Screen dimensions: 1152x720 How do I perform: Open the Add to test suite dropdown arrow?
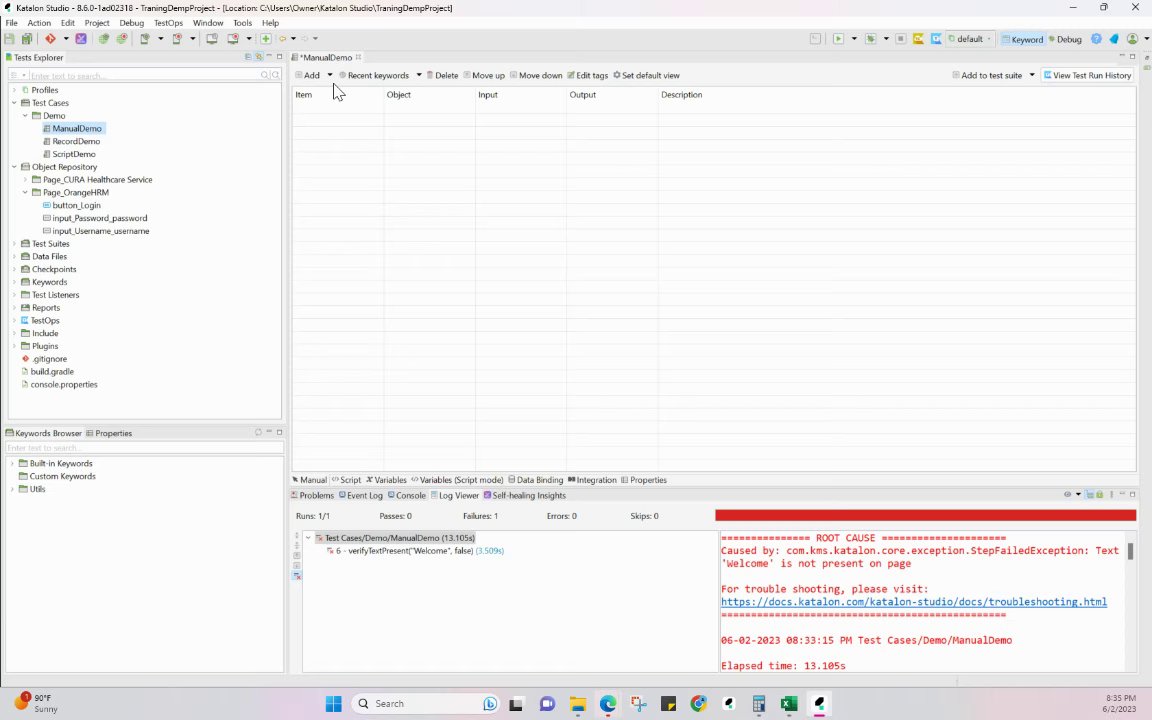(x=1032, y=75)
